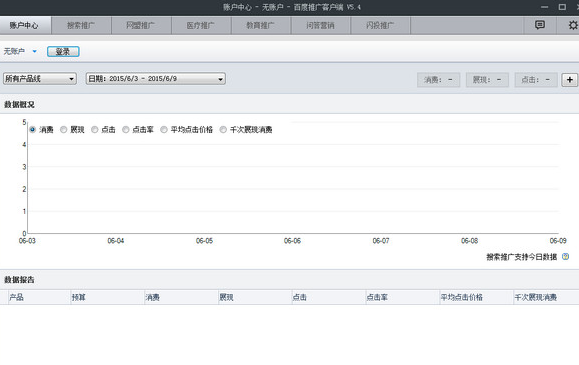Screen dimensions: 579x365
Task: Minimize the 百度推广客户端 window
Action: [x=544, y=7]
